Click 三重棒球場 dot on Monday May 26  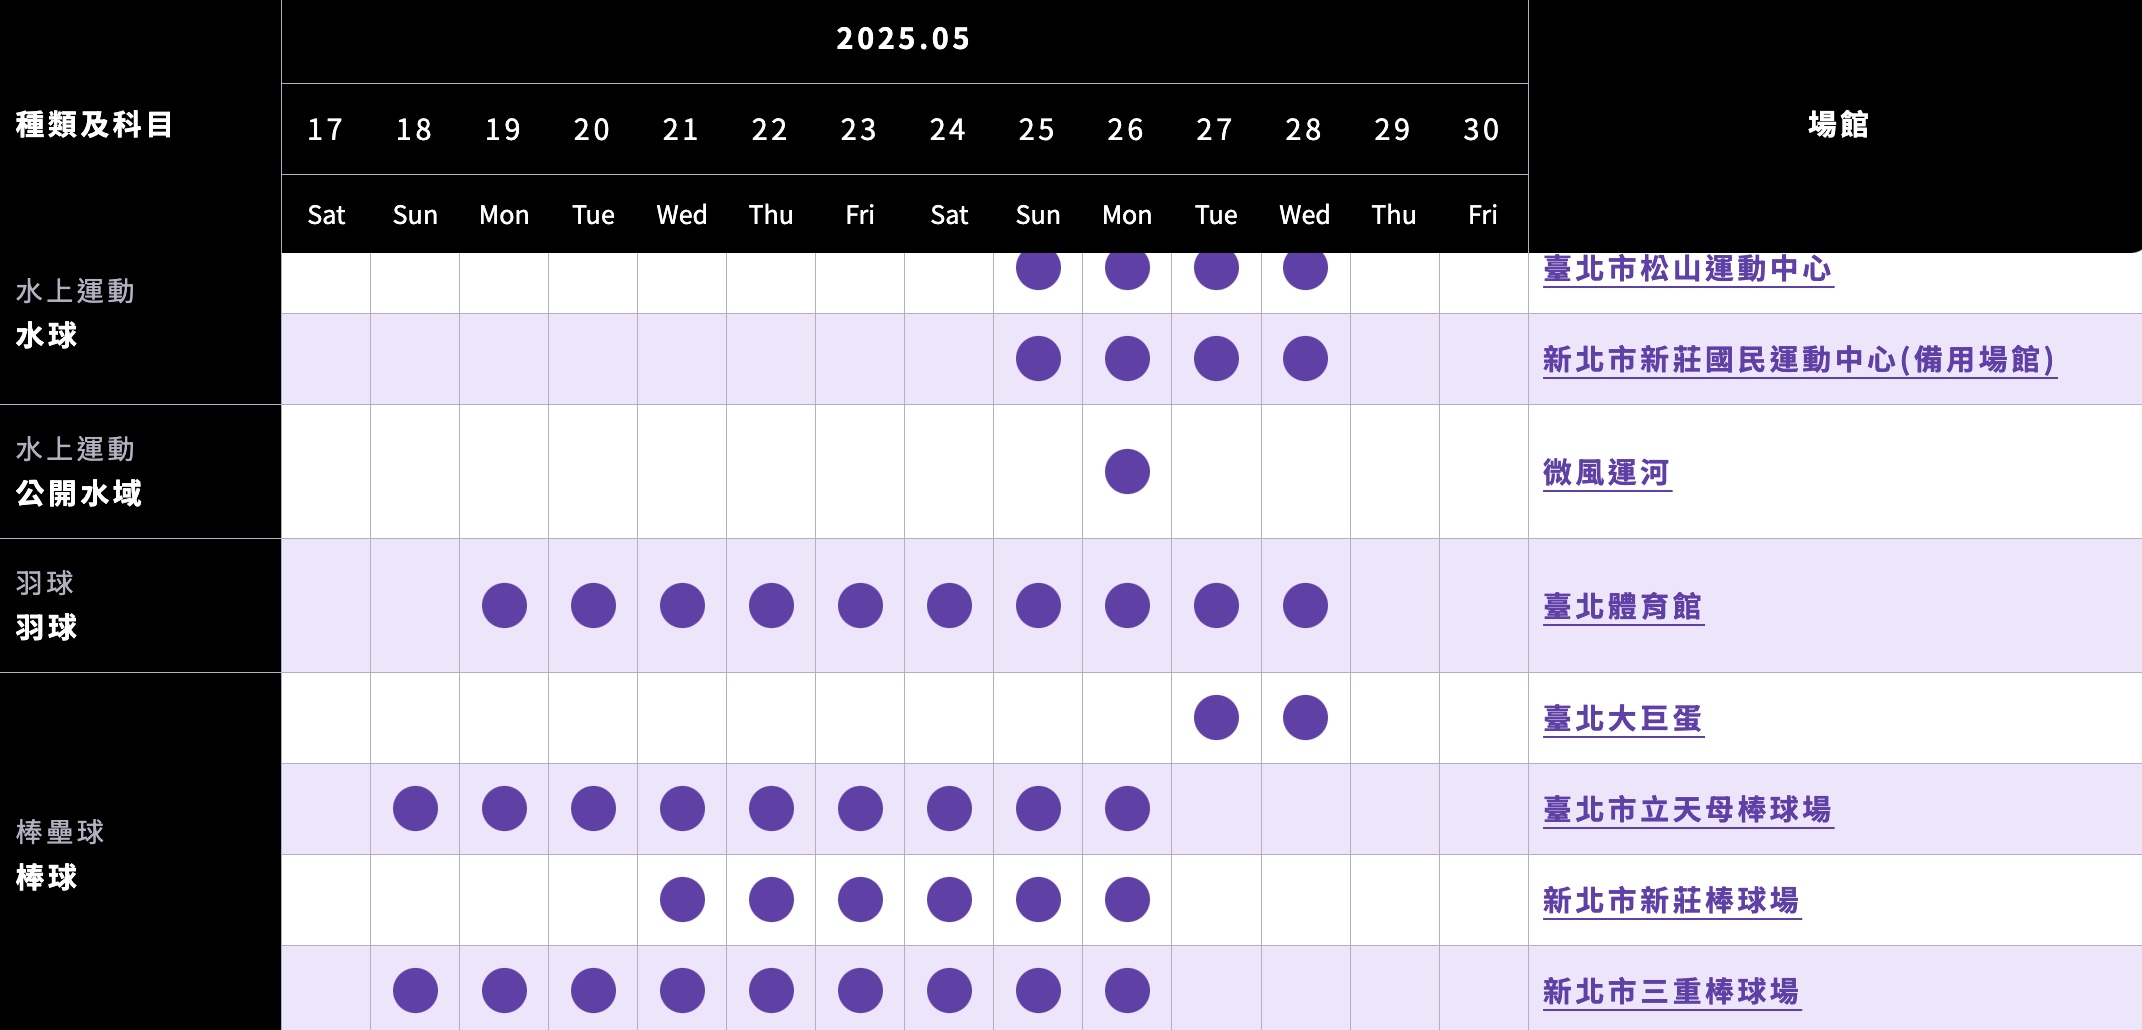click(x=1127, y=990)
